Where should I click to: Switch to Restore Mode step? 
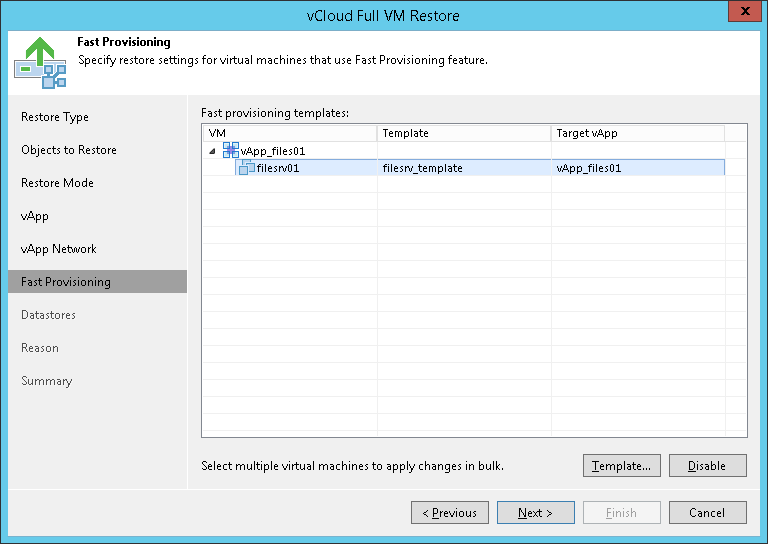point(57,183)
